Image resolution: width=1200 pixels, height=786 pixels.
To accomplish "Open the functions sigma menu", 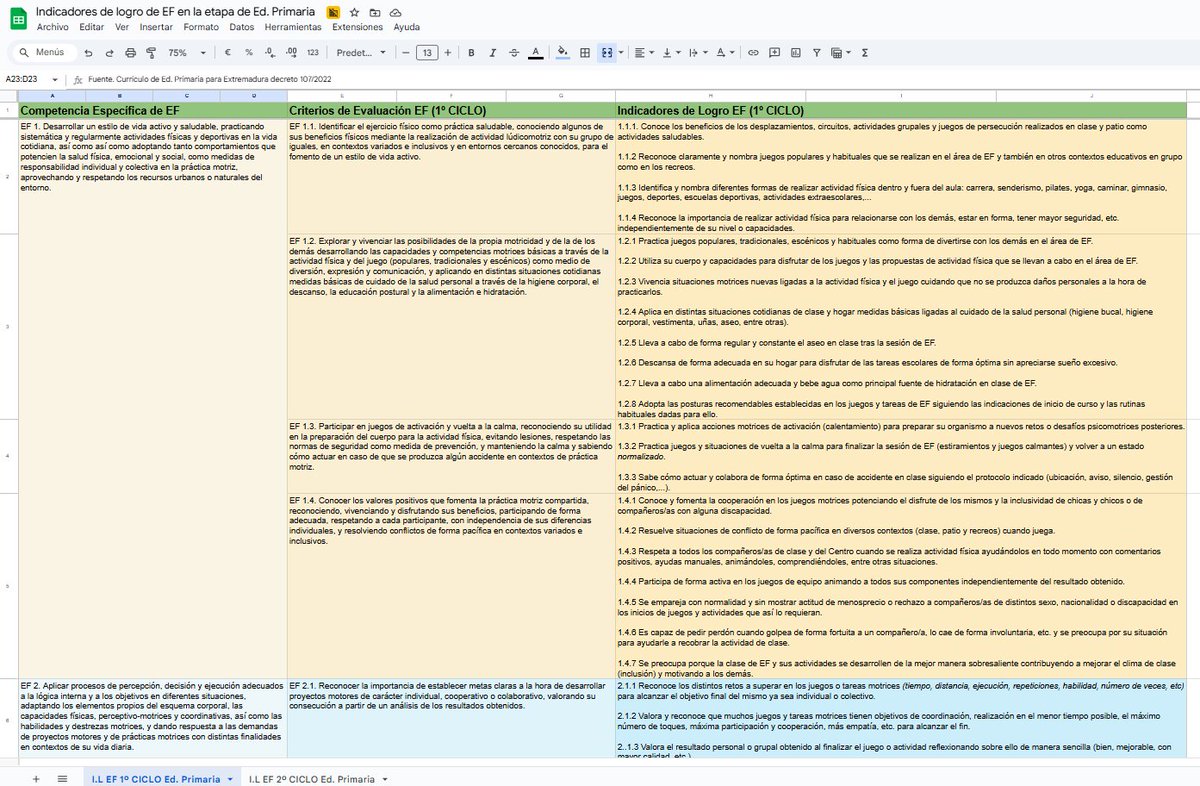I will (864, 52).
